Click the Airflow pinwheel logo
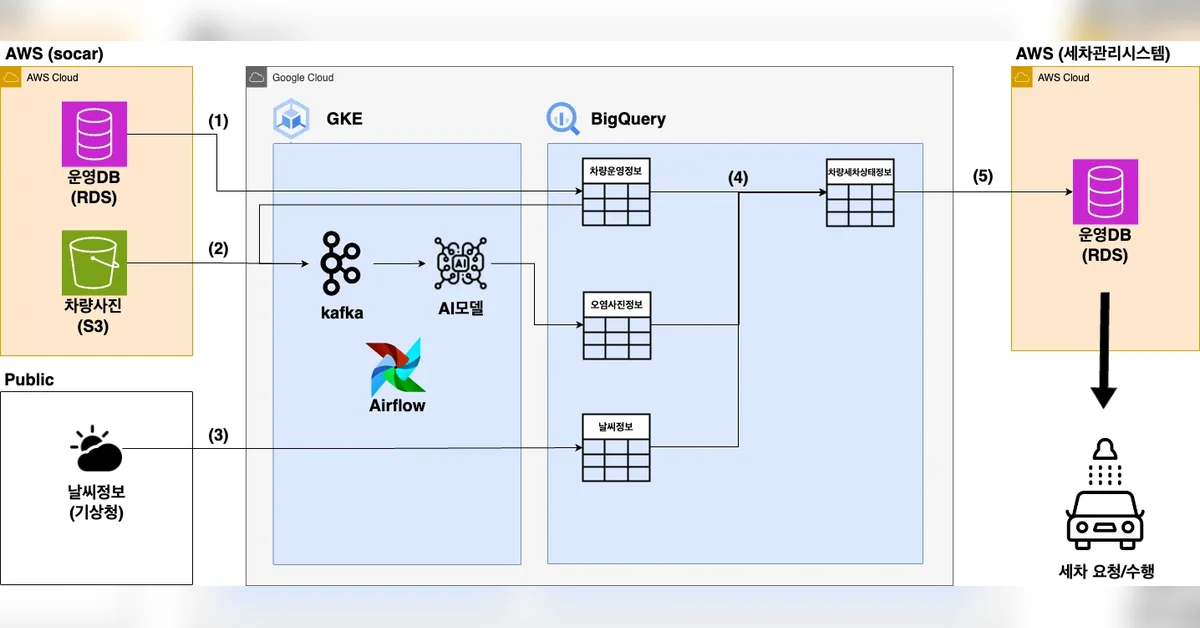1200x628 pixels. [x=396, y=367]
